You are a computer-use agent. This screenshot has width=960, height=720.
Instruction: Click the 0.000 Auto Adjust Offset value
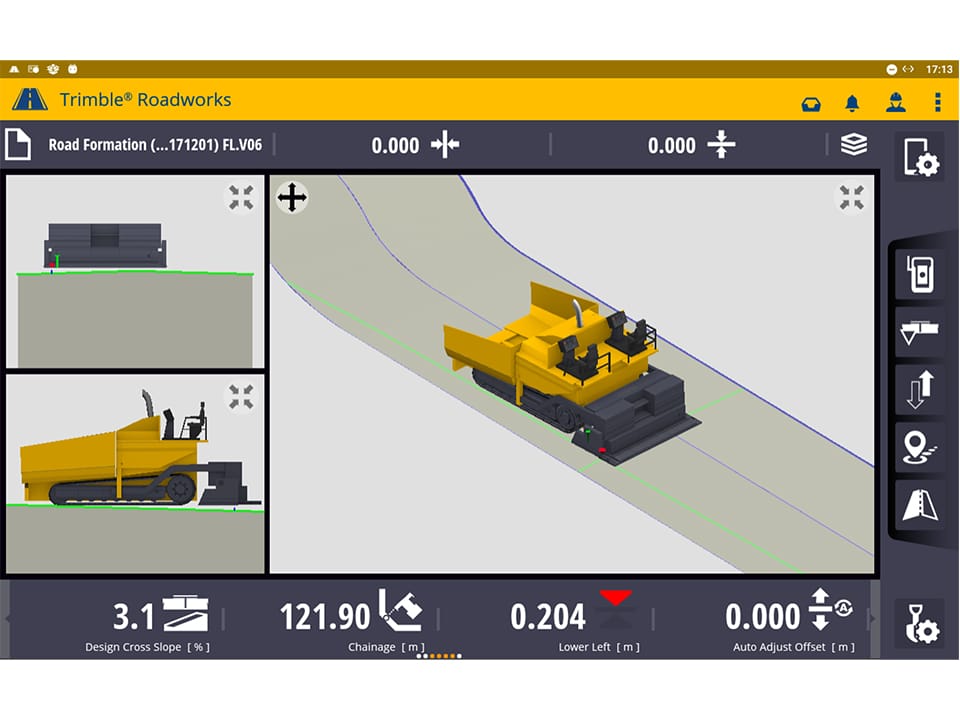763,617
